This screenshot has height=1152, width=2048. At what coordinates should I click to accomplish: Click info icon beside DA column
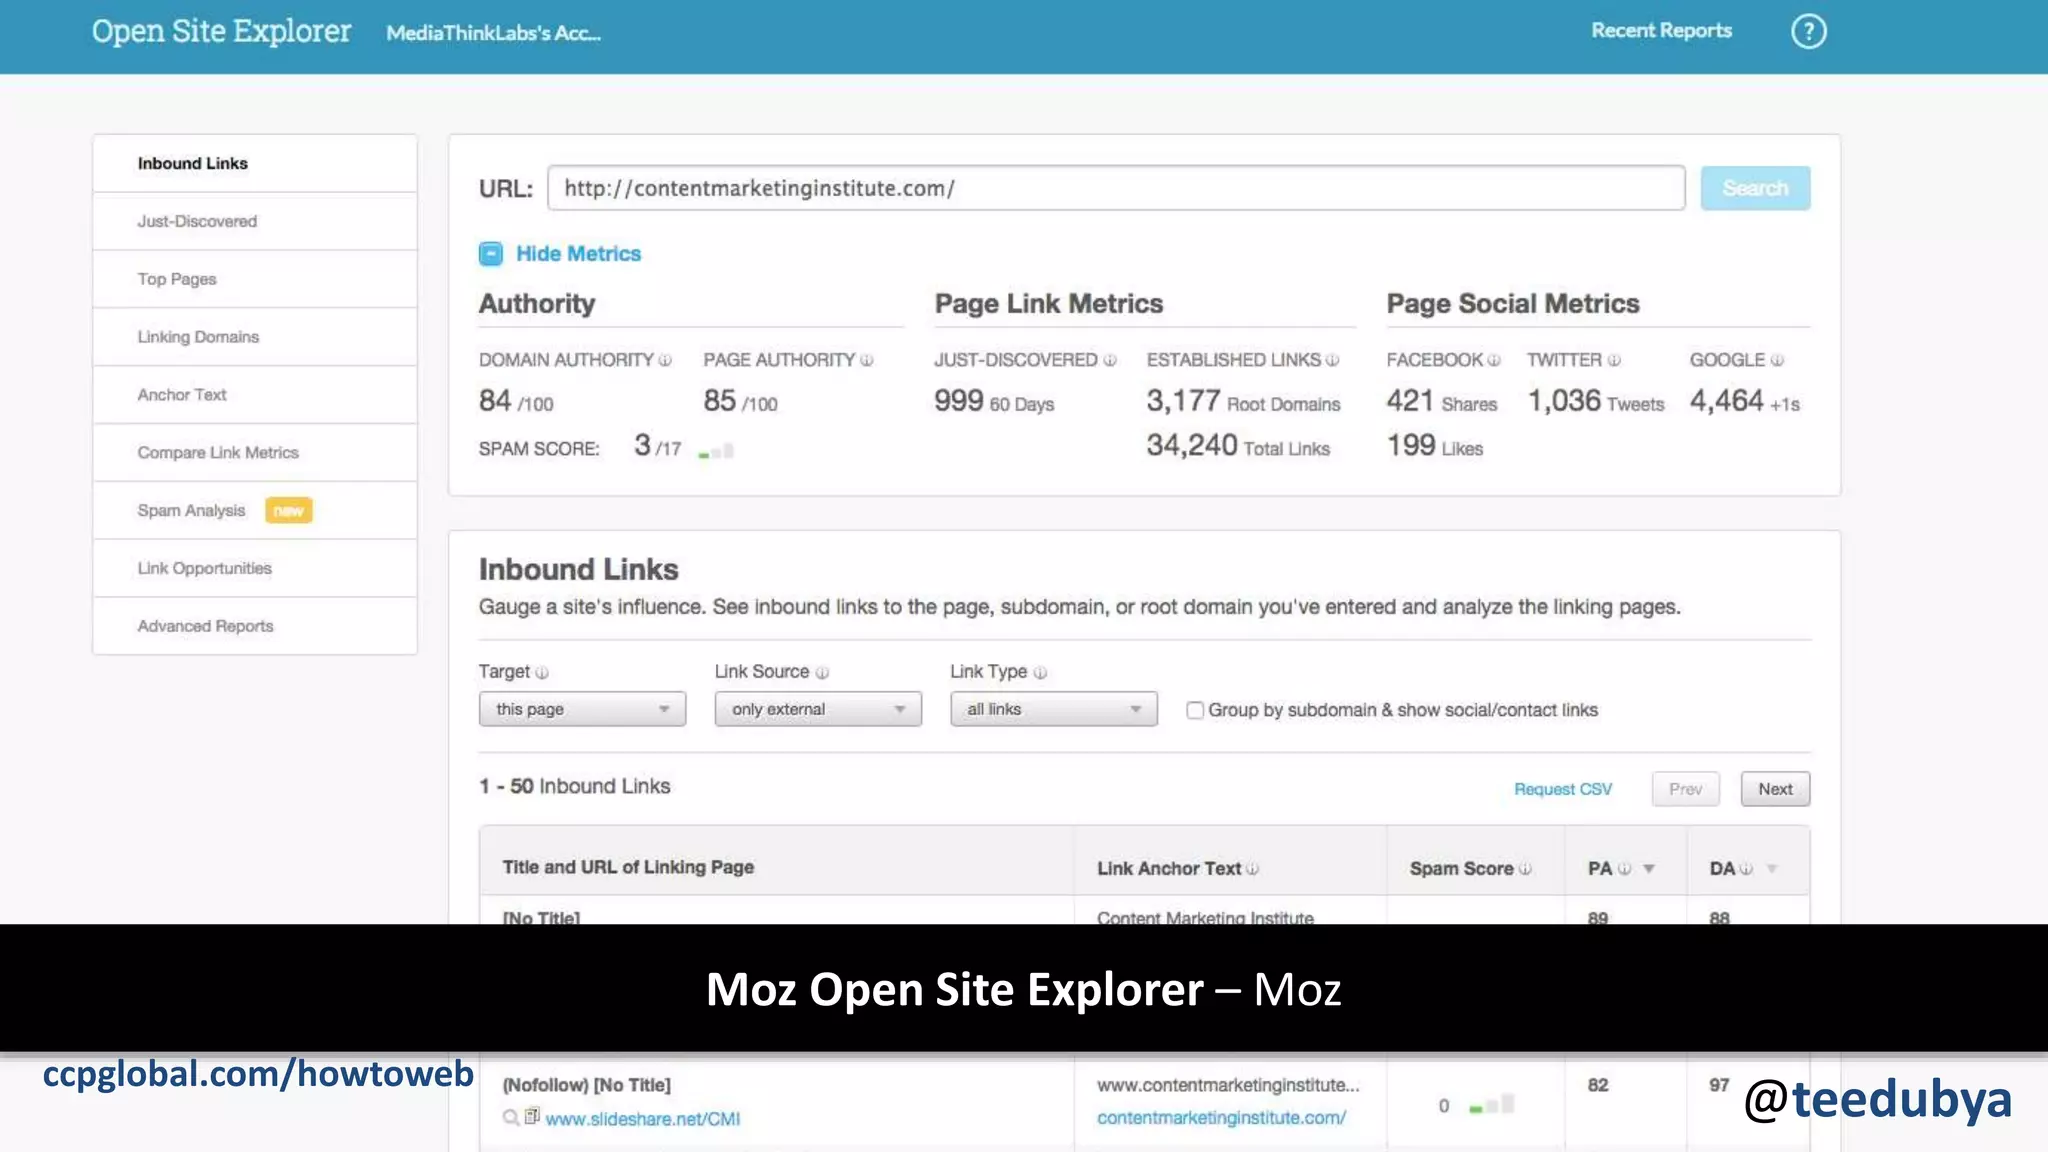[x=1746, y=869]
